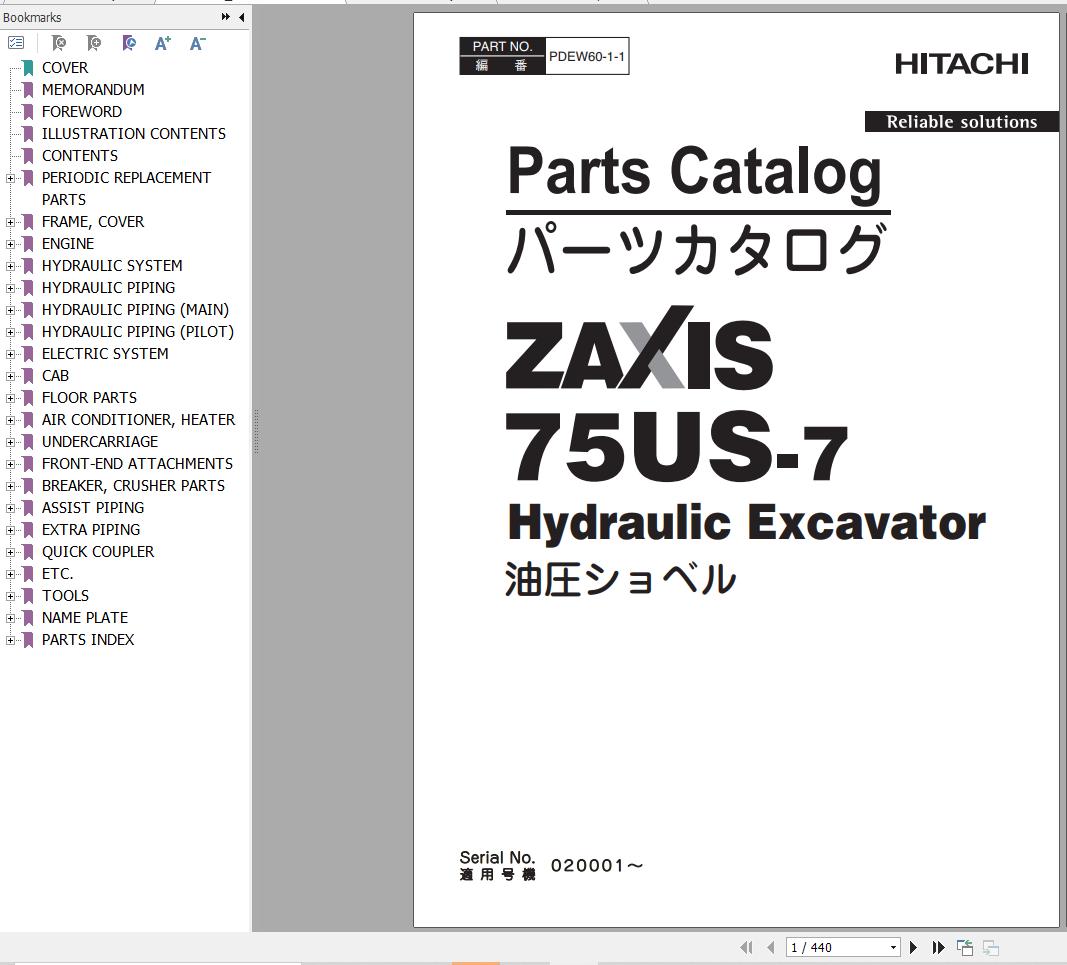Select AIR CONDITIONER, HEATER bookmark
The width and height of the screenshot is (1067, 965).
(x=138, y=420)
